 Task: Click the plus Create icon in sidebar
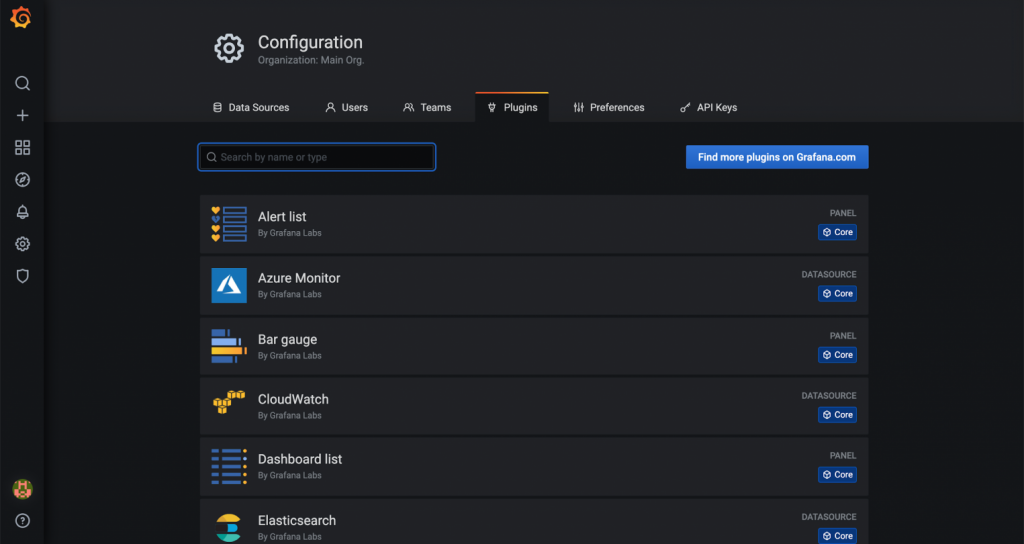22,115
